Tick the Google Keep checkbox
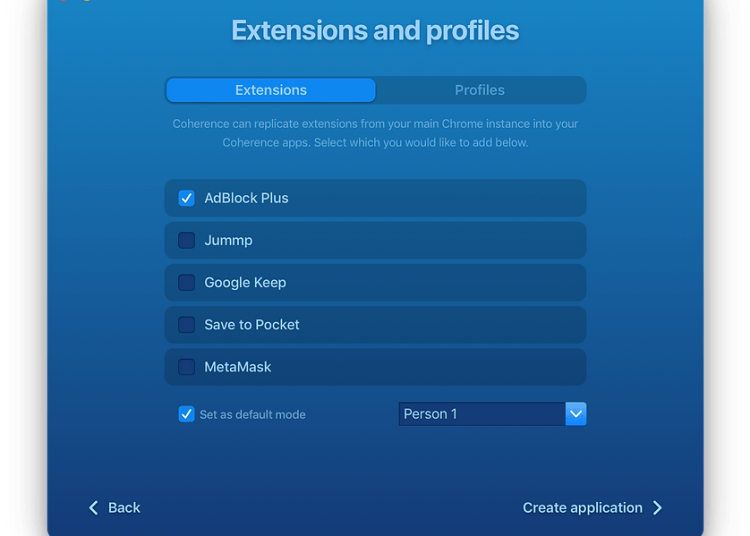 point(187,283)
